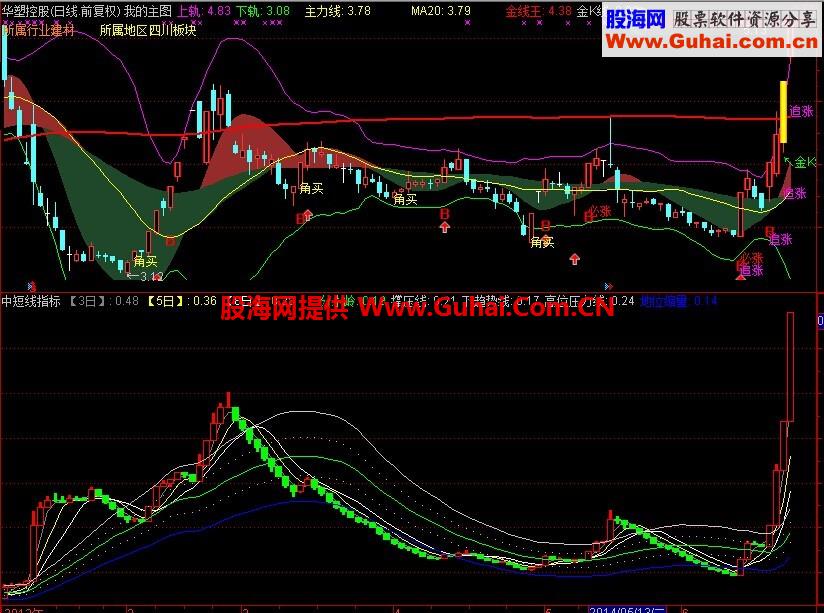Click the 上轨: 4.83 readout
Viewport: 824px width, 613px height.
point(203,11)
